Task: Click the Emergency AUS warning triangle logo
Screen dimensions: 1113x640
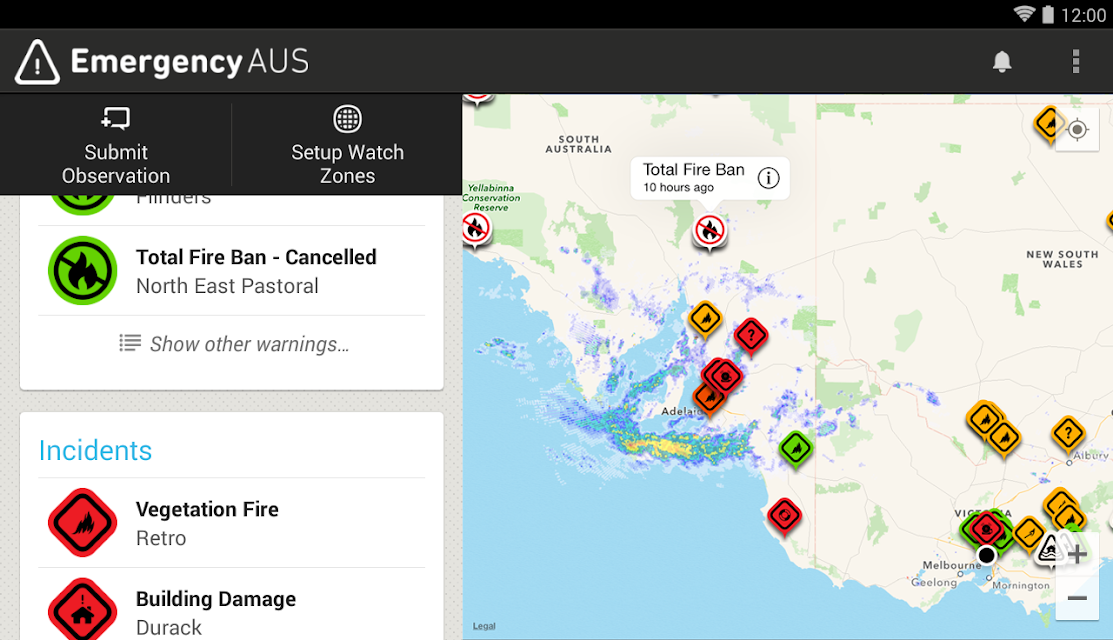Action: click(38, 62)
